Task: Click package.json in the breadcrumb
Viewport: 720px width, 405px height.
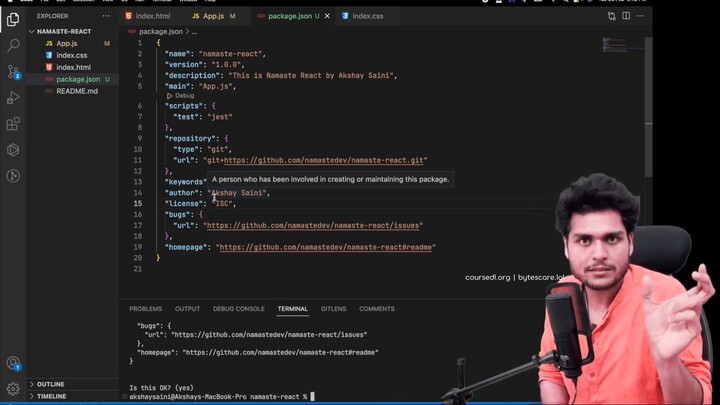Action: pos(161,32)
